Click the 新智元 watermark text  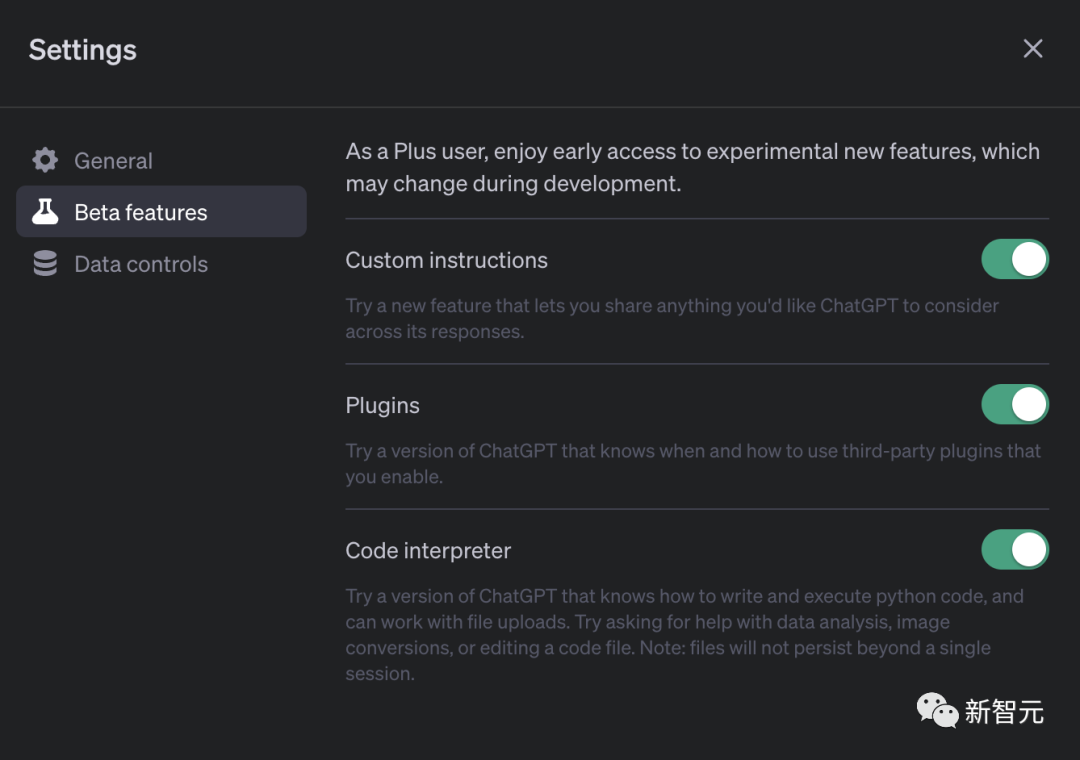pos(1003,712)
